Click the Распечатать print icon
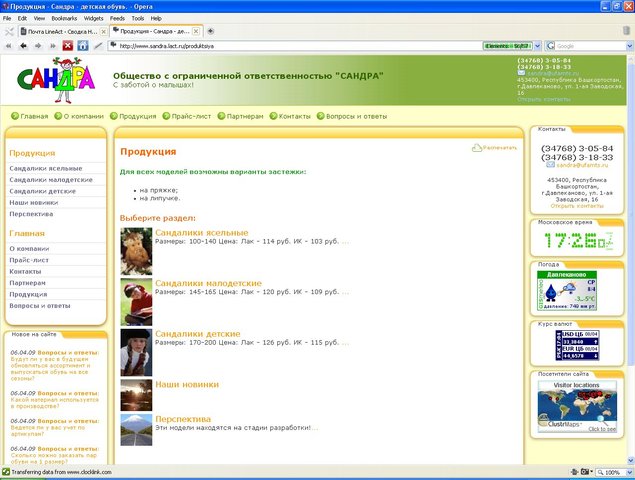Viewport: 635px width, 480px height. 477,148
